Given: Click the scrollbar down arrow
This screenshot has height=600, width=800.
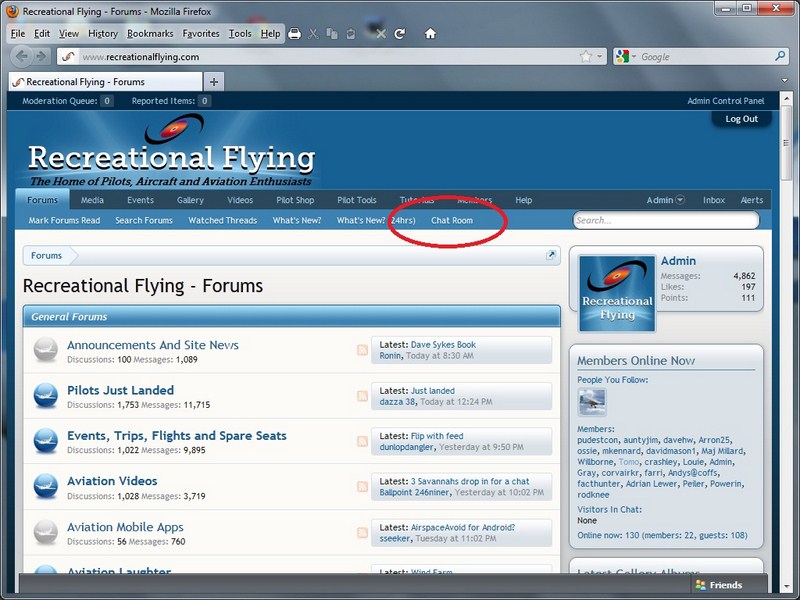Looking at the screenshot, I should pos(786,587).
